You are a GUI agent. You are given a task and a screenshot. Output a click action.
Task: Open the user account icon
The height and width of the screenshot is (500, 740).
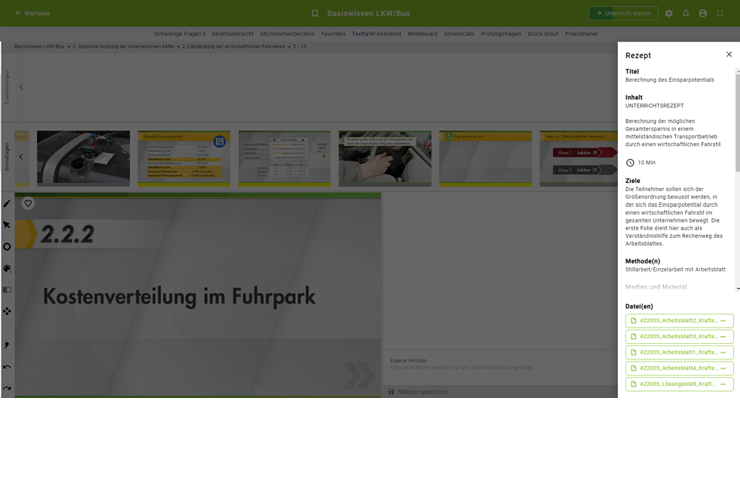pos(703,14)
